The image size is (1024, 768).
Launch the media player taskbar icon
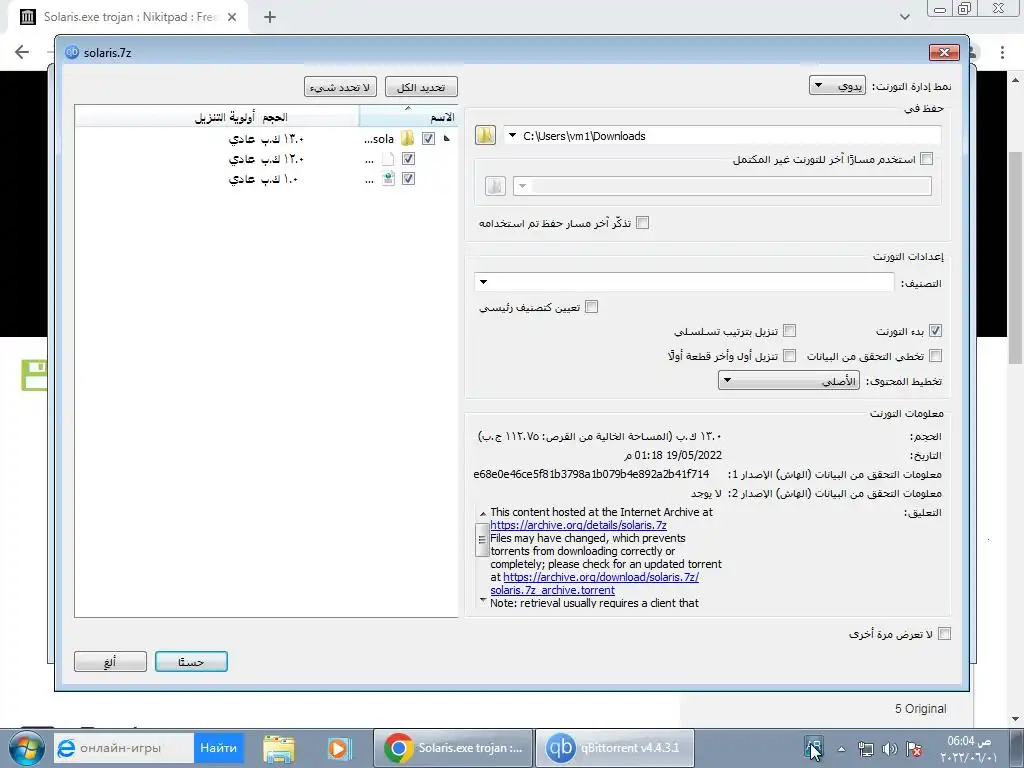340,748
